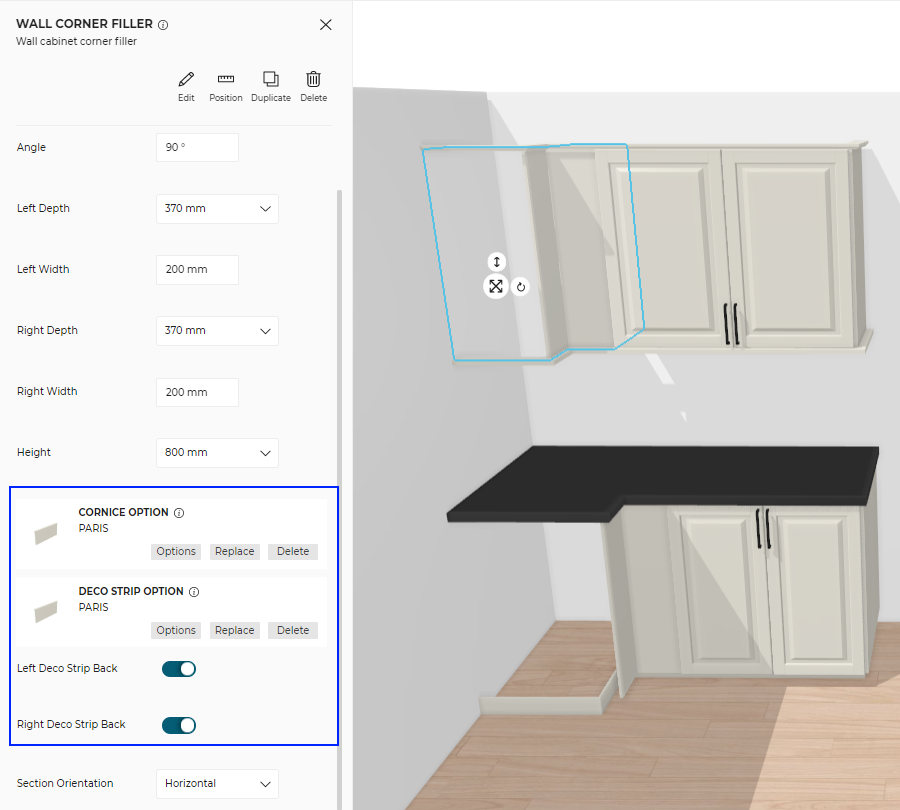Open the Right Depth dropdown

pyautogui.click(x=217, y=331)
